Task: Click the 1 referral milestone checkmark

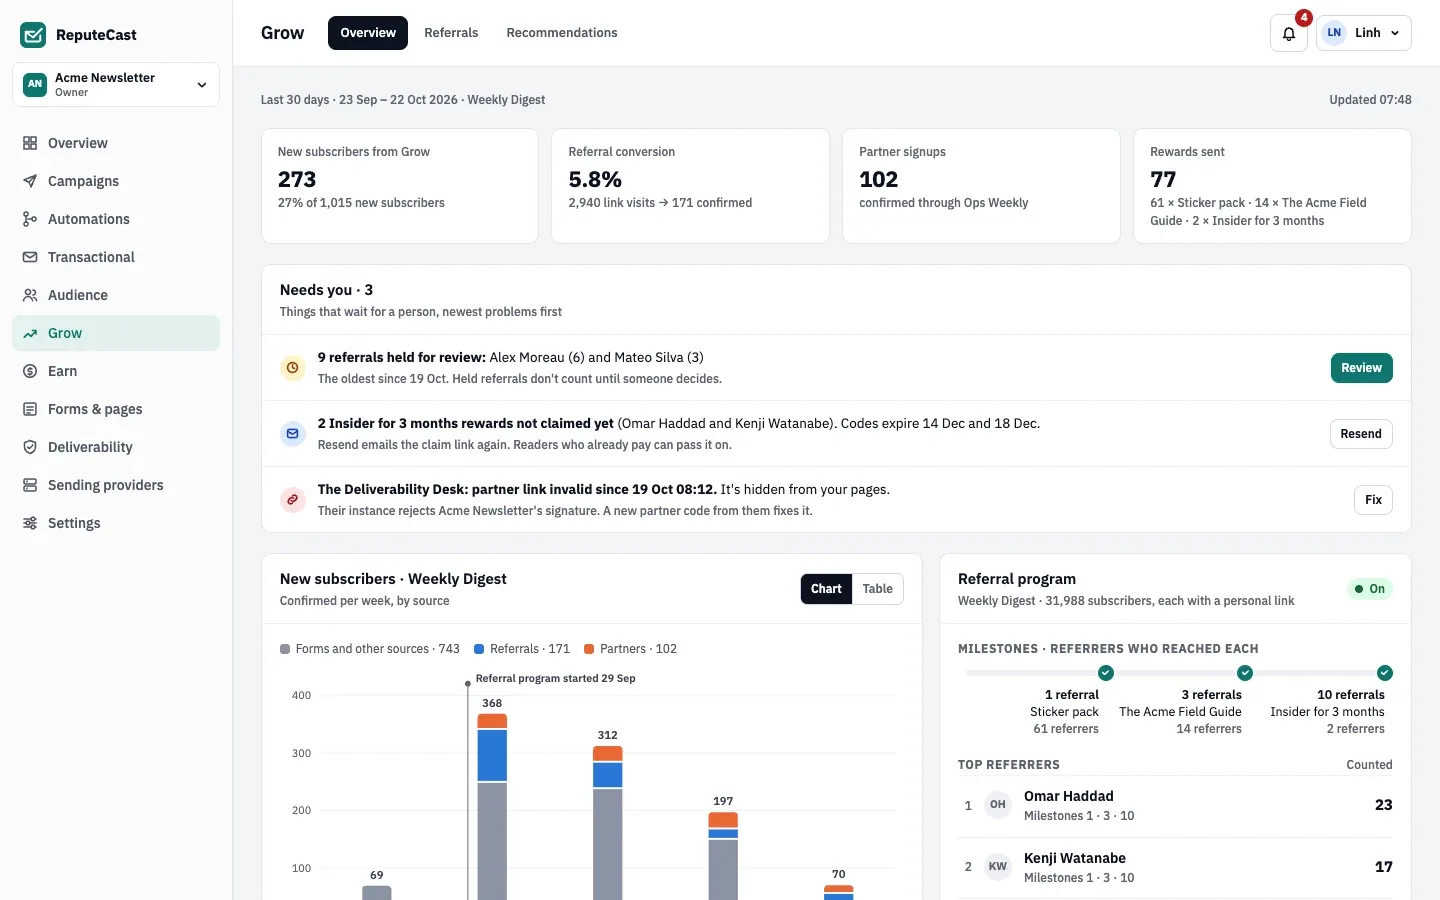Action: pos(1106,673)
